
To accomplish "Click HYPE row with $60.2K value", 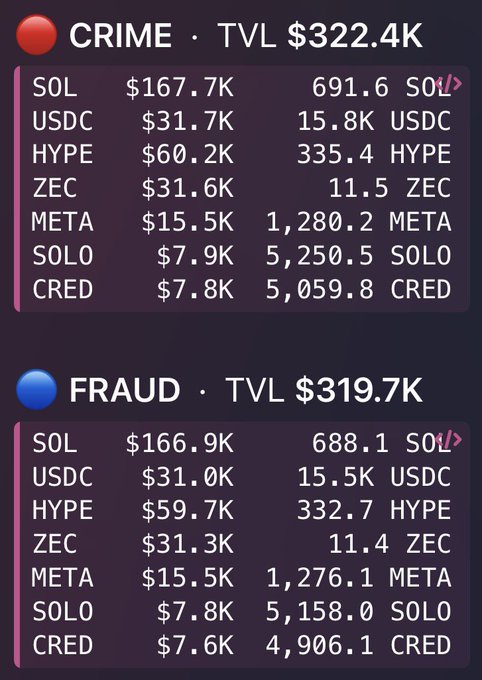I will point(242,154).
